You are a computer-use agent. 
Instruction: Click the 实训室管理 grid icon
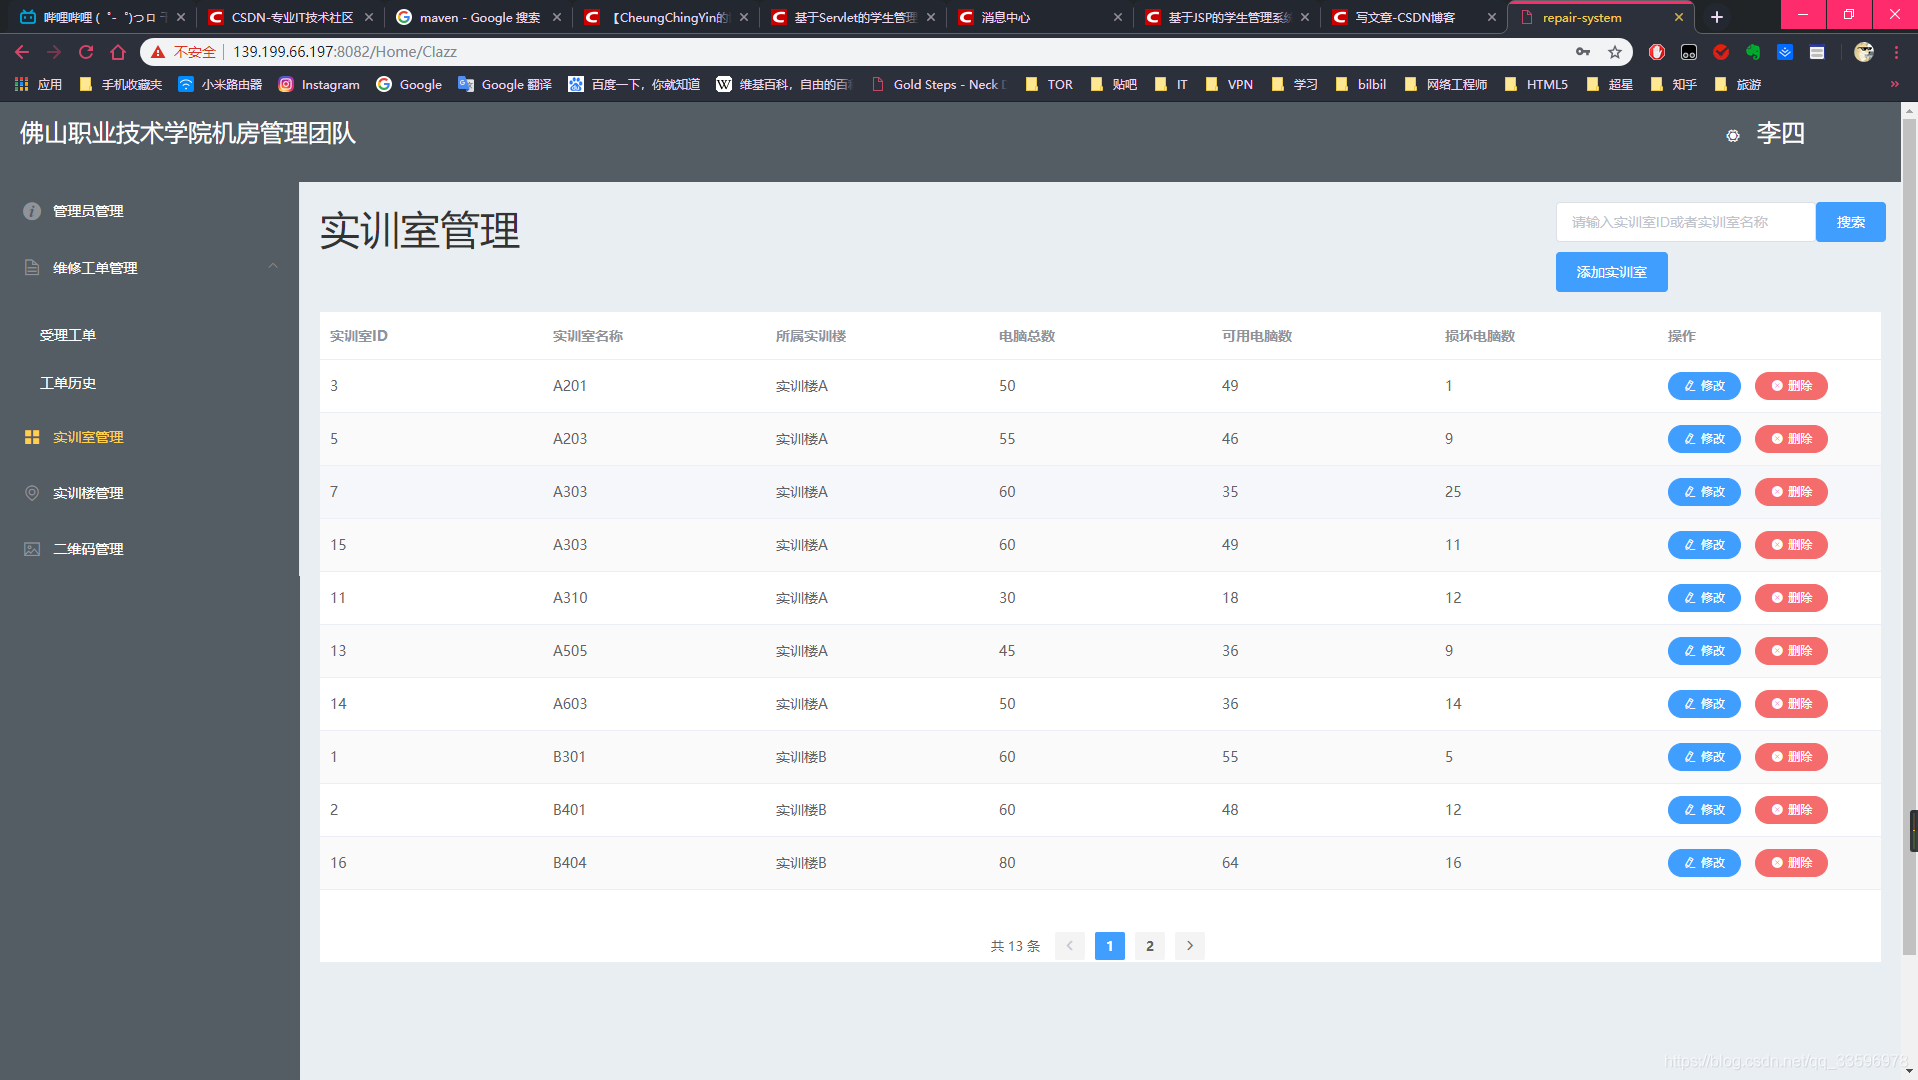click(32, 437)
